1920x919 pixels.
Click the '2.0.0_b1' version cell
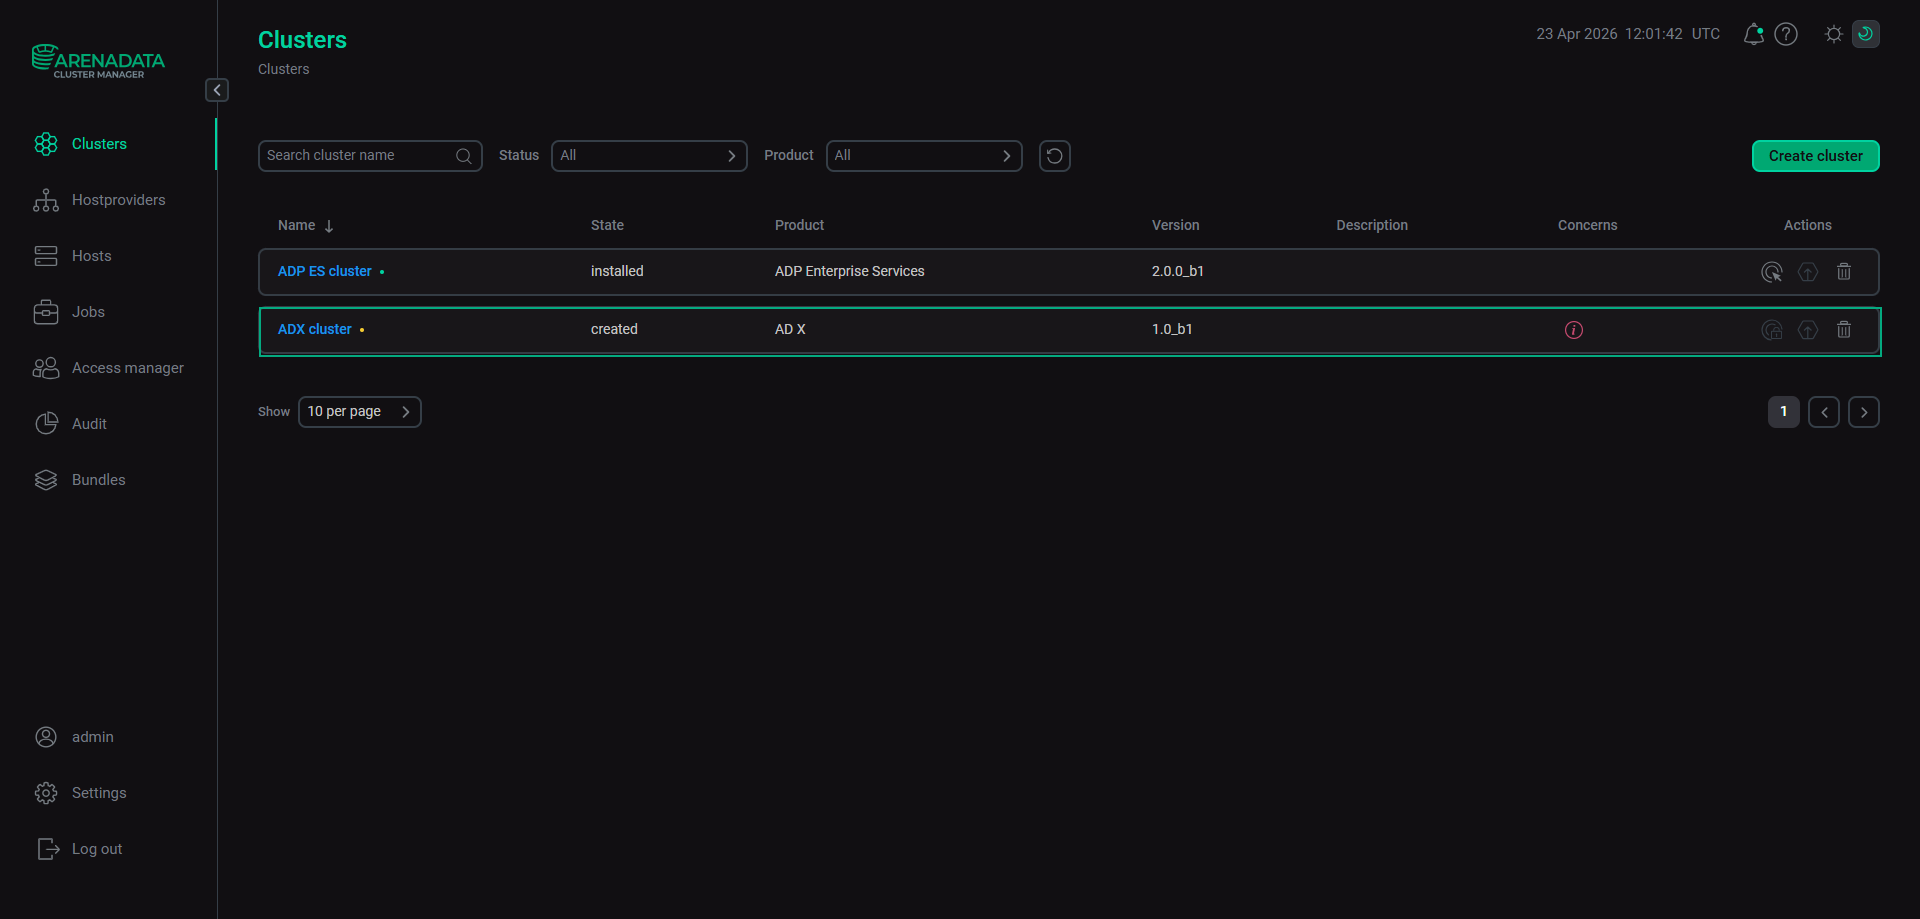coord(1178,272)
